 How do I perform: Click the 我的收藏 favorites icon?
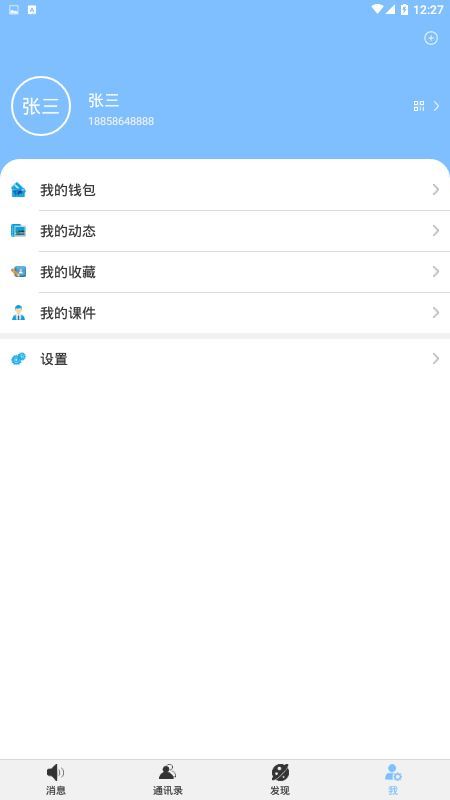tap(18, 272)
